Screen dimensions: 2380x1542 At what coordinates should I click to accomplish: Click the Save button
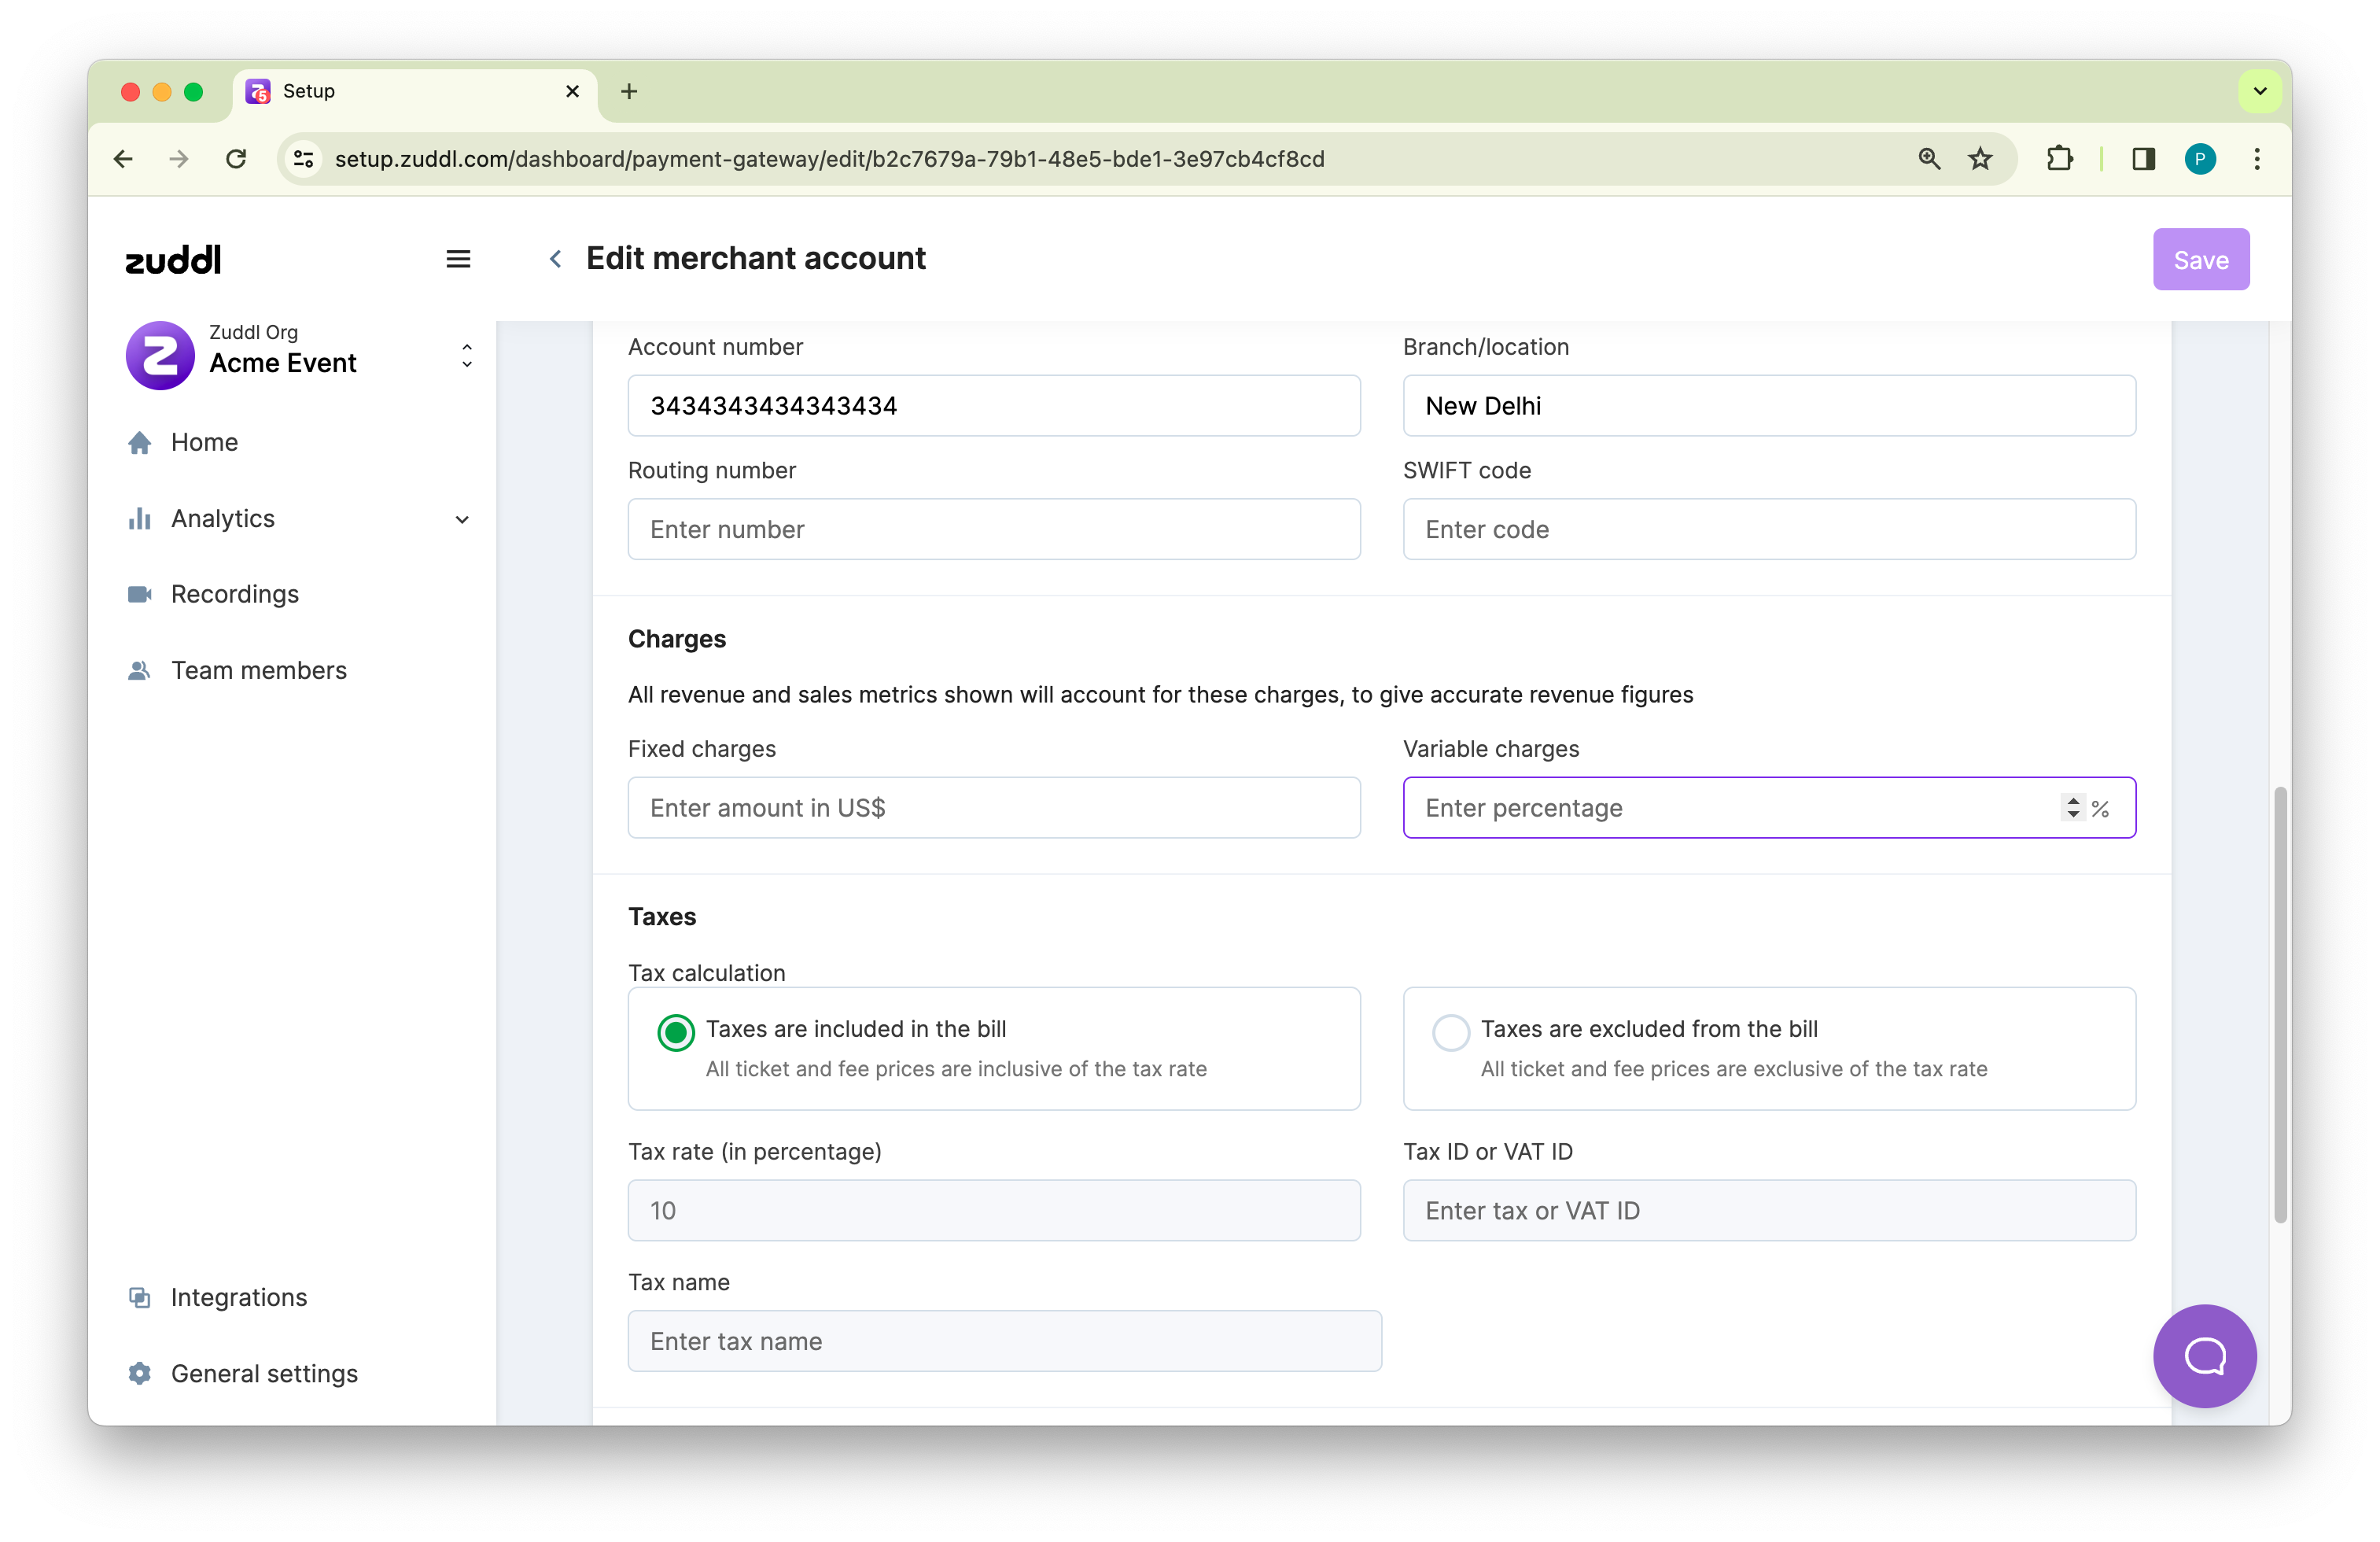pos(2200,260)
